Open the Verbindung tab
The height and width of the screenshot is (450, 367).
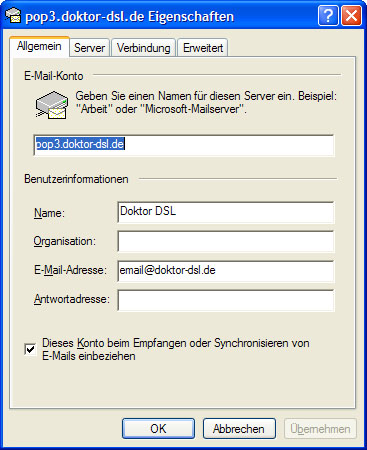(143, 48)
